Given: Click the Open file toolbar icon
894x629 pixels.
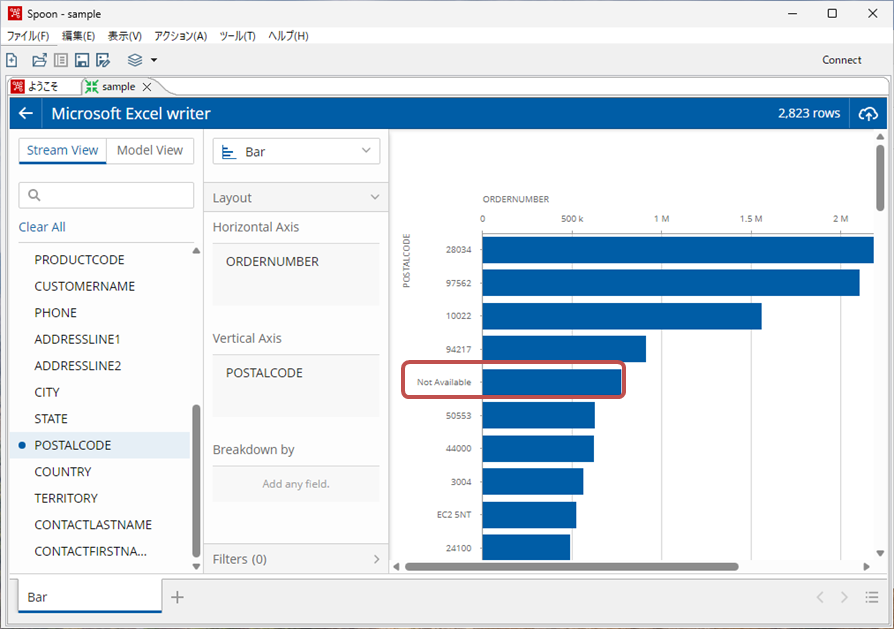Looking at the screenshot, I should click(x=39, y=60).
